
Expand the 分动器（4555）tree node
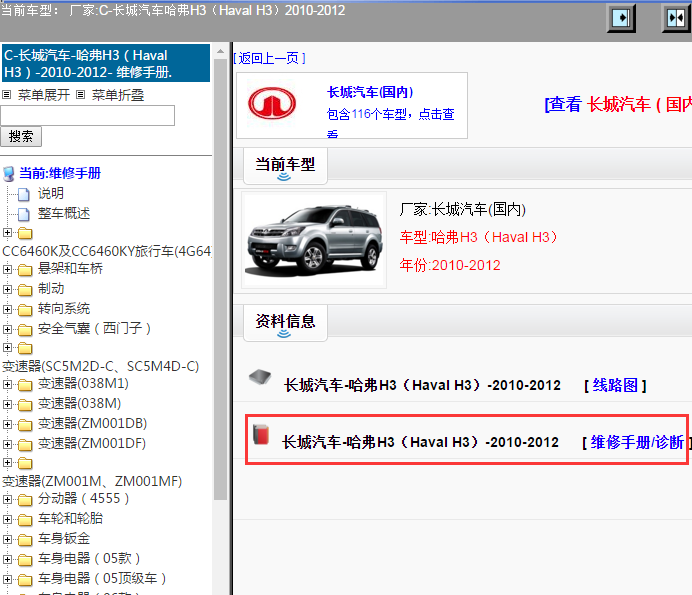click(x=7, y=499)
